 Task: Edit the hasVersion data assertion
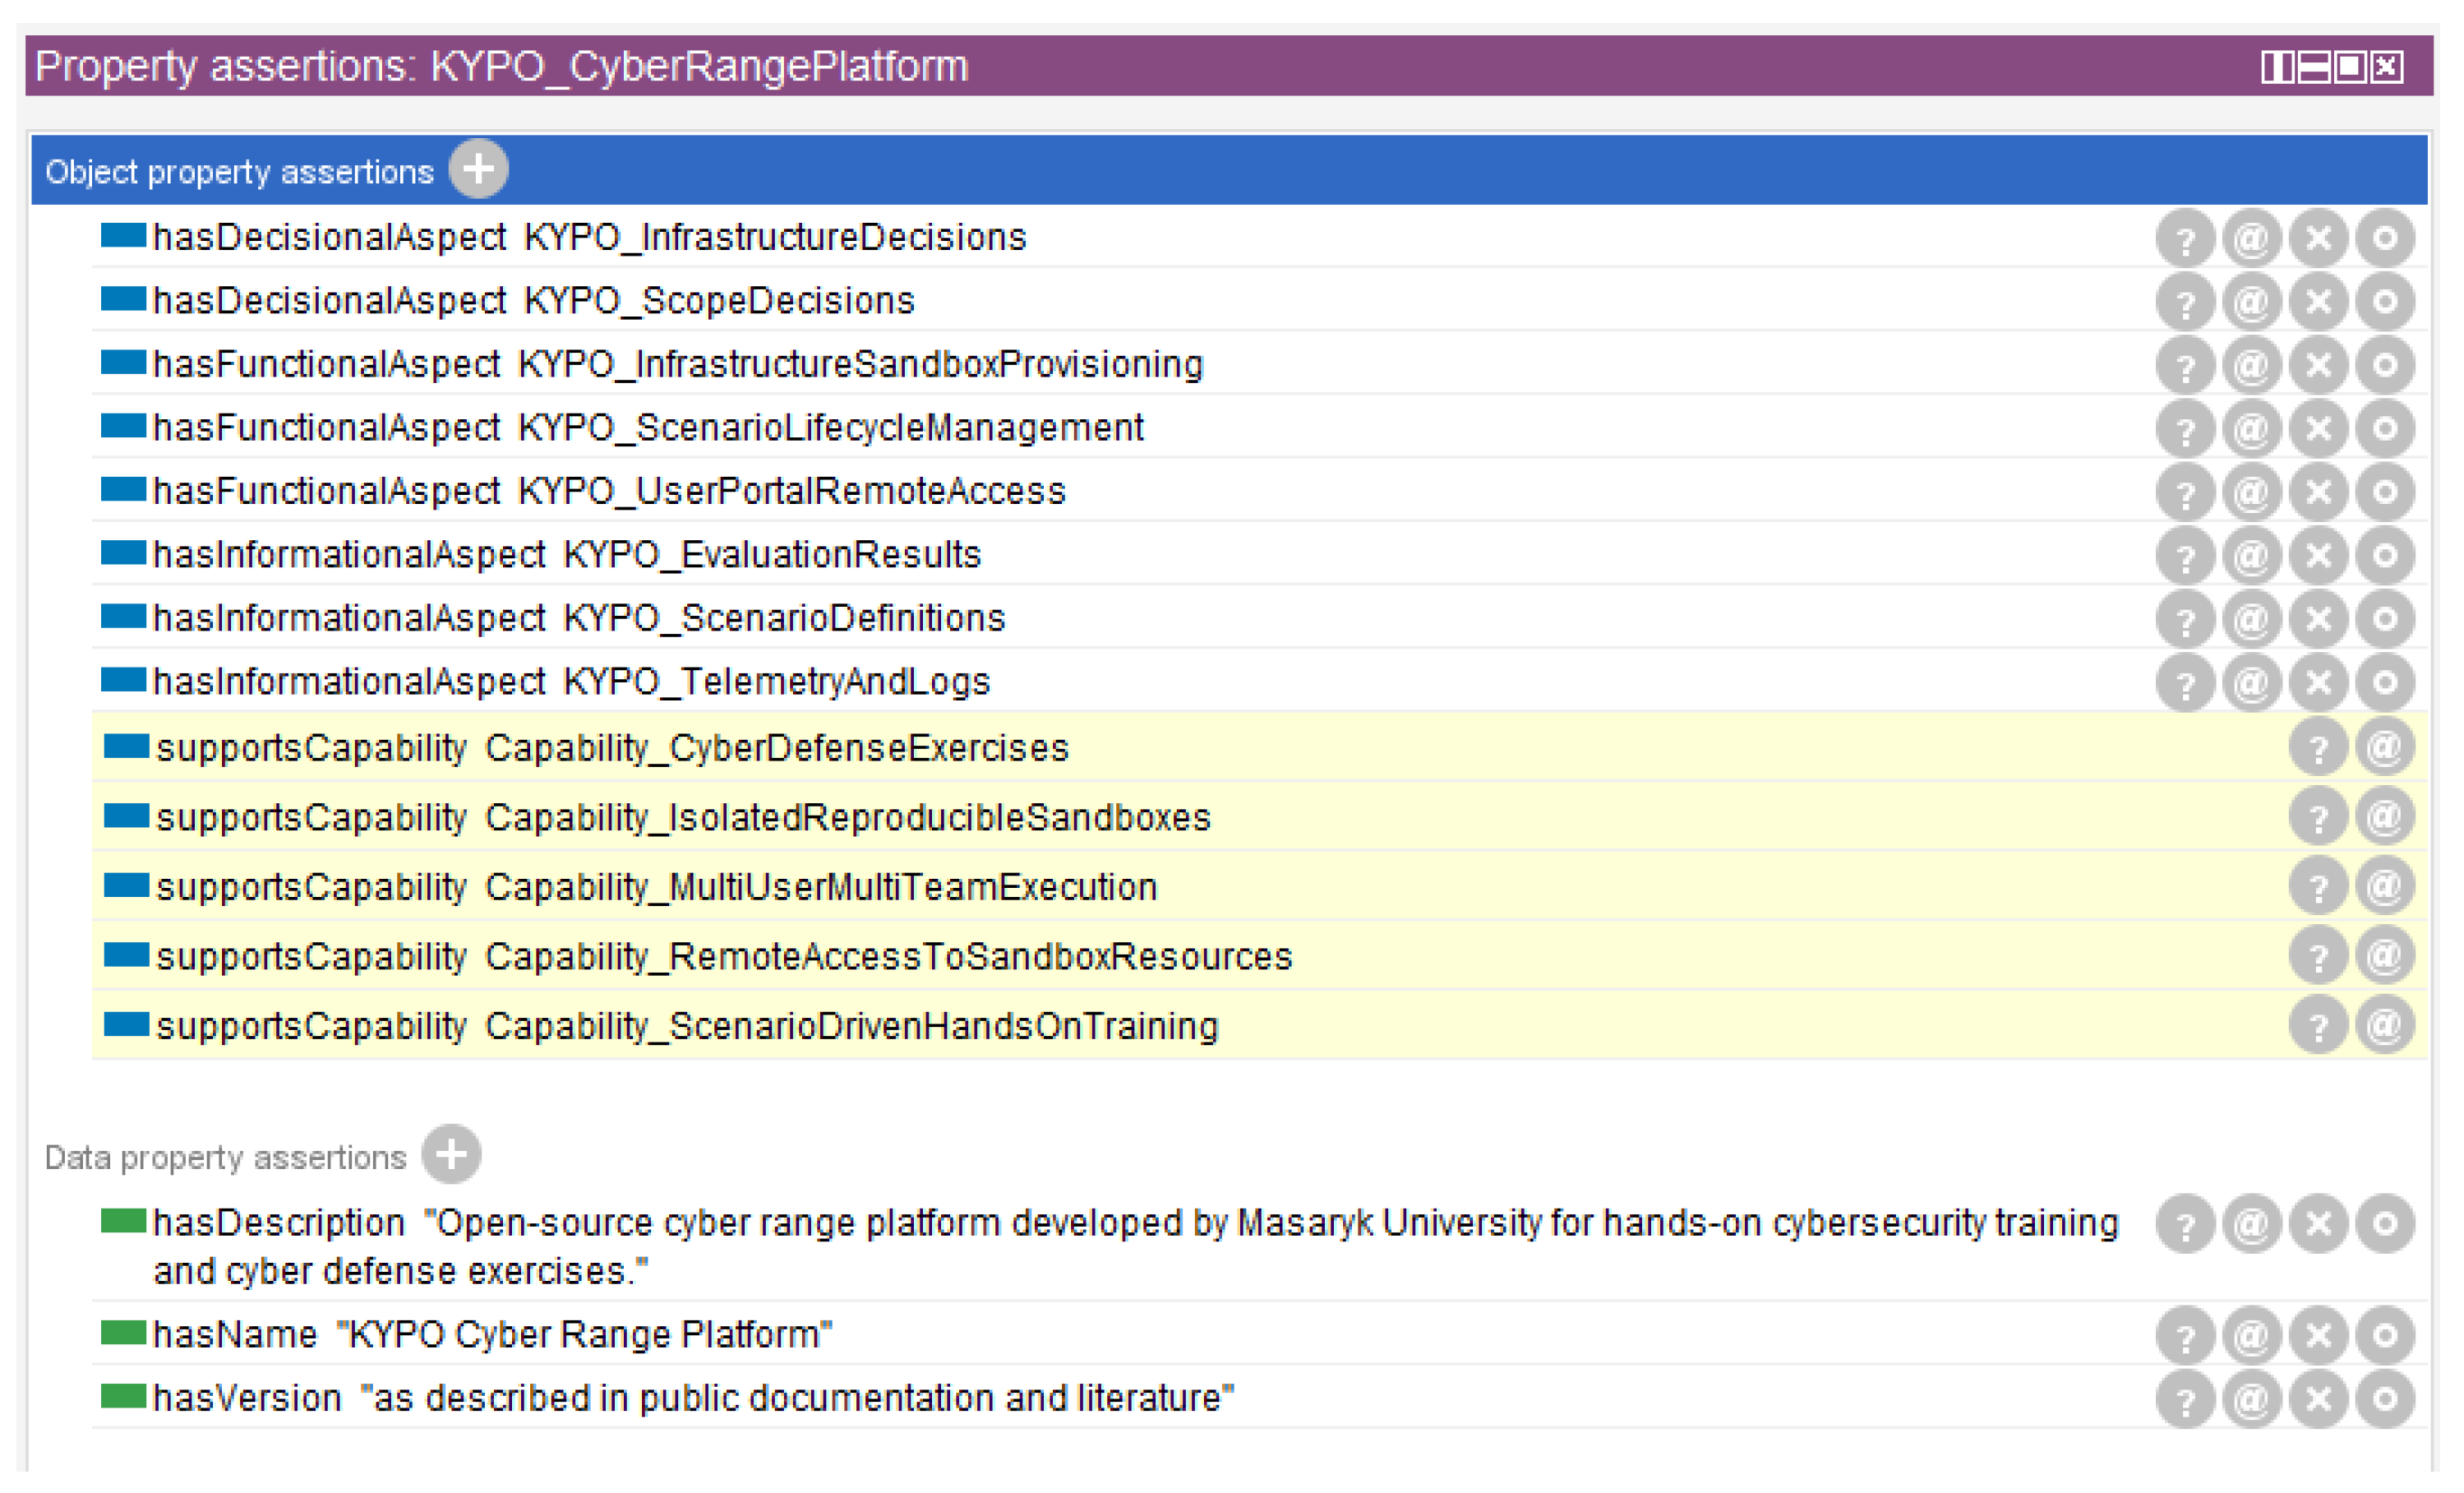click(x=2386, y=1399)
